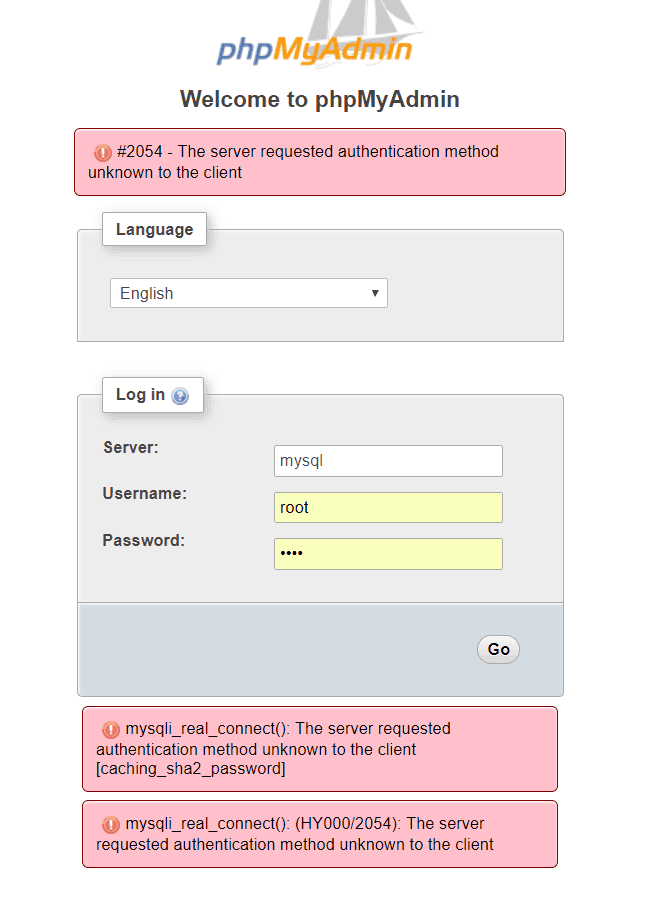Open the Log in help icon

click(180, 396)
